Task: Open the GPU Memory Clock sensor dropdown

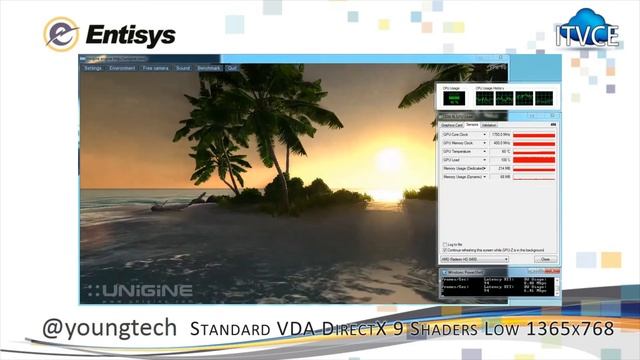Action: (x=484, y=143)
